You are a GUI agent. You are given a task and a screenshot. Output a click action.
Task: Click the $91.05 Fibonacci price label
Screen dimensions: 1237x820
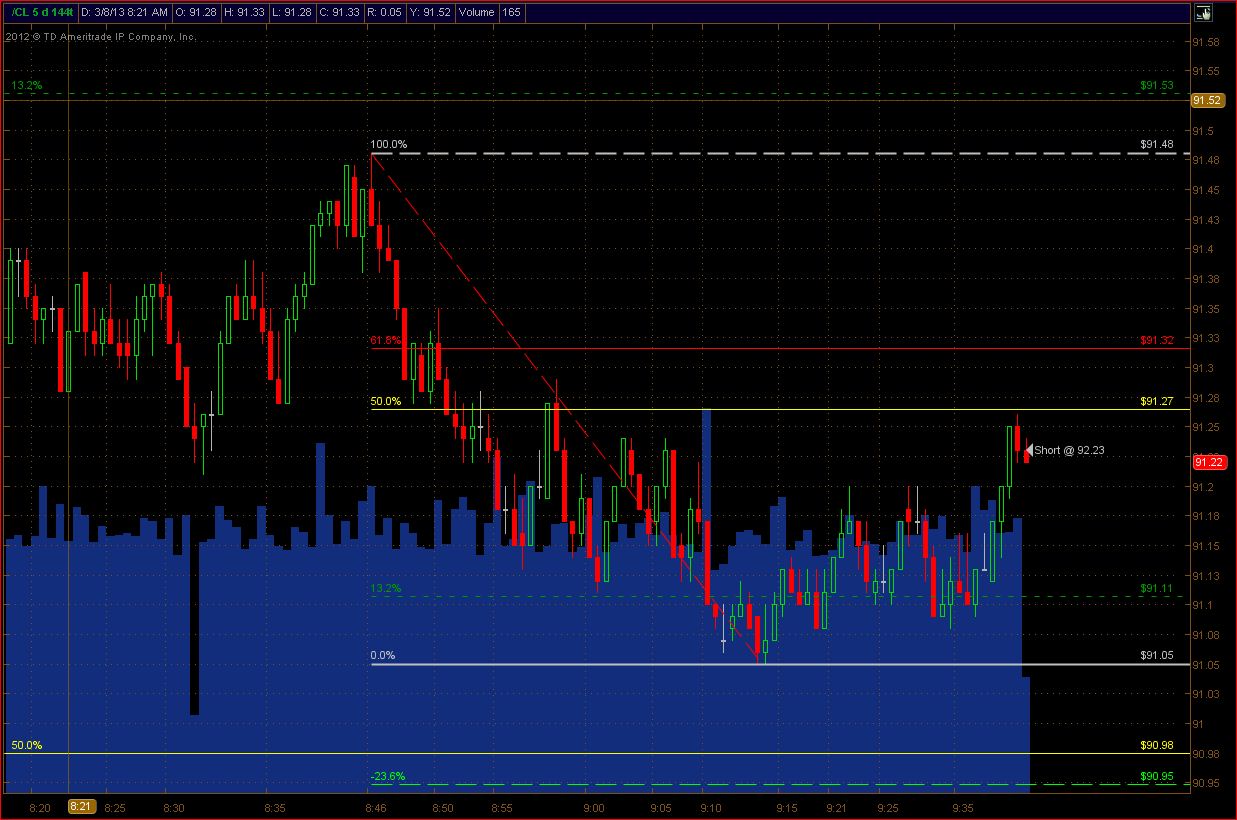[1157, 656]
